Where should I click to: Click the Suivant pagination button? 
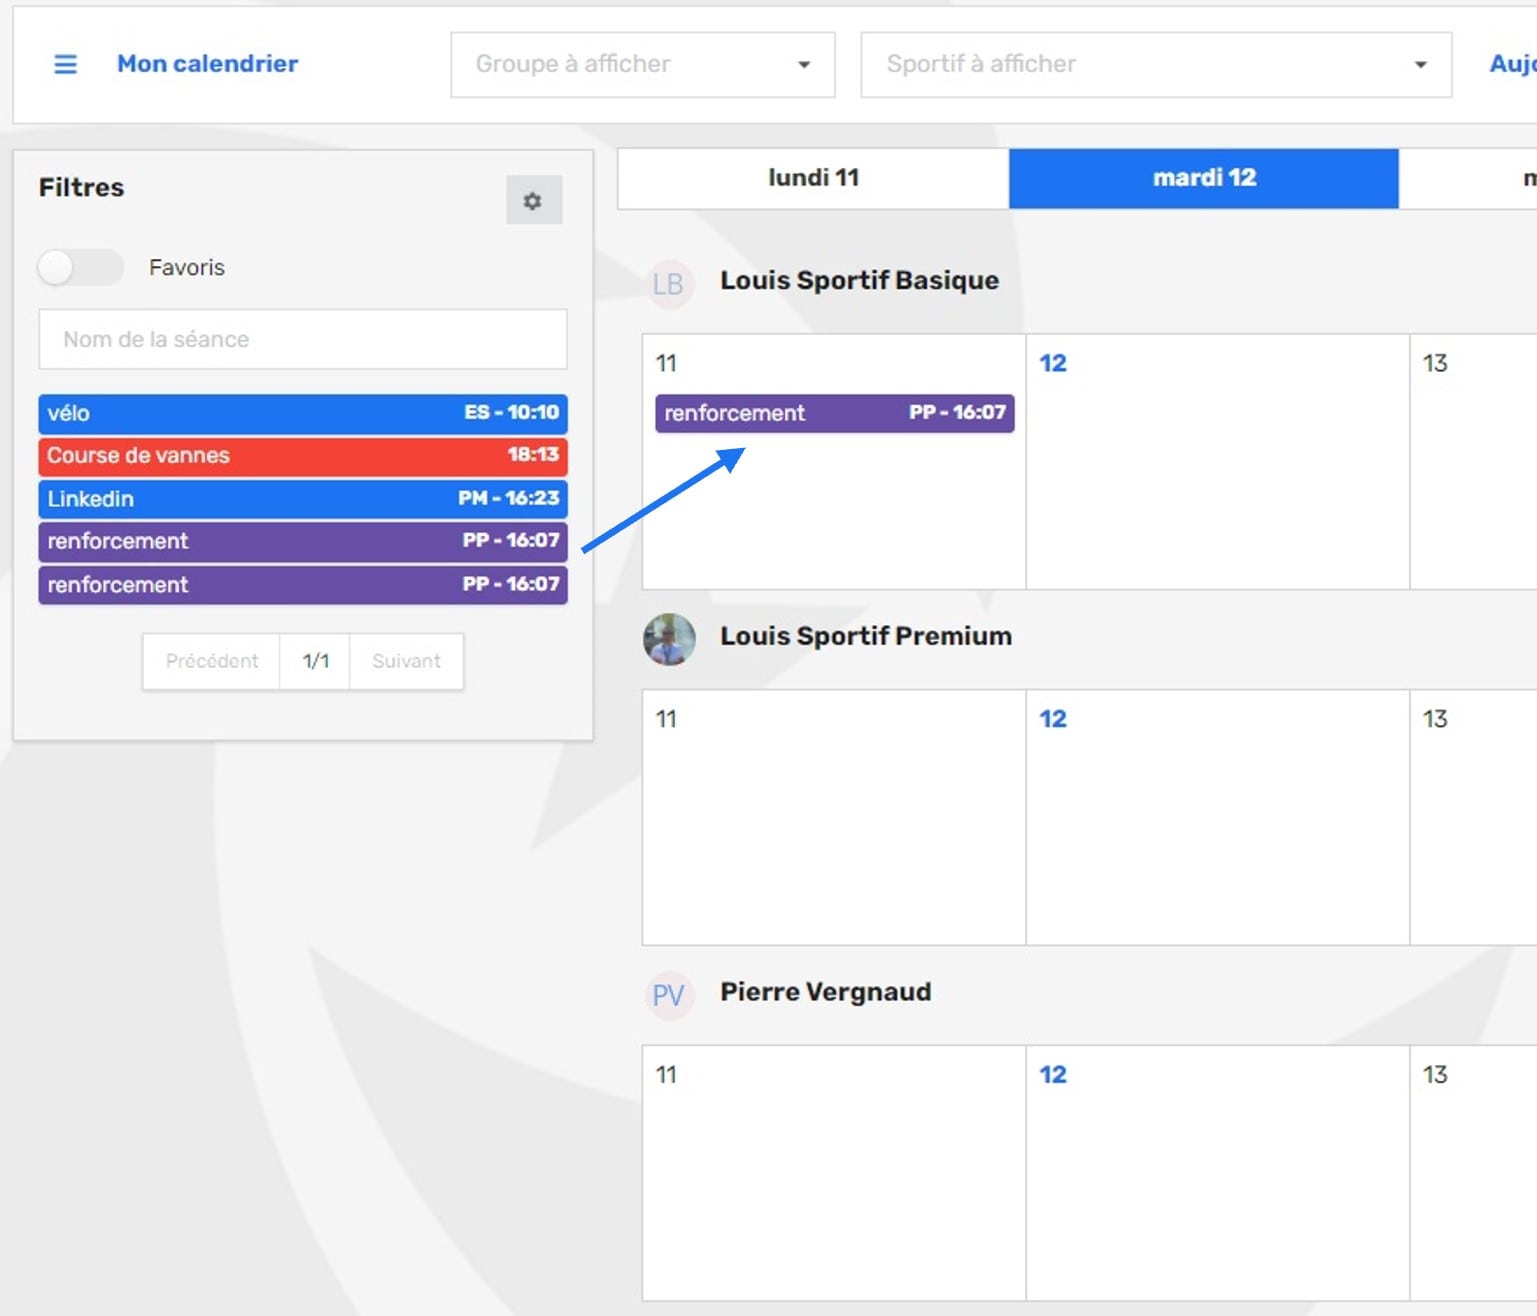tap(406, 661)
